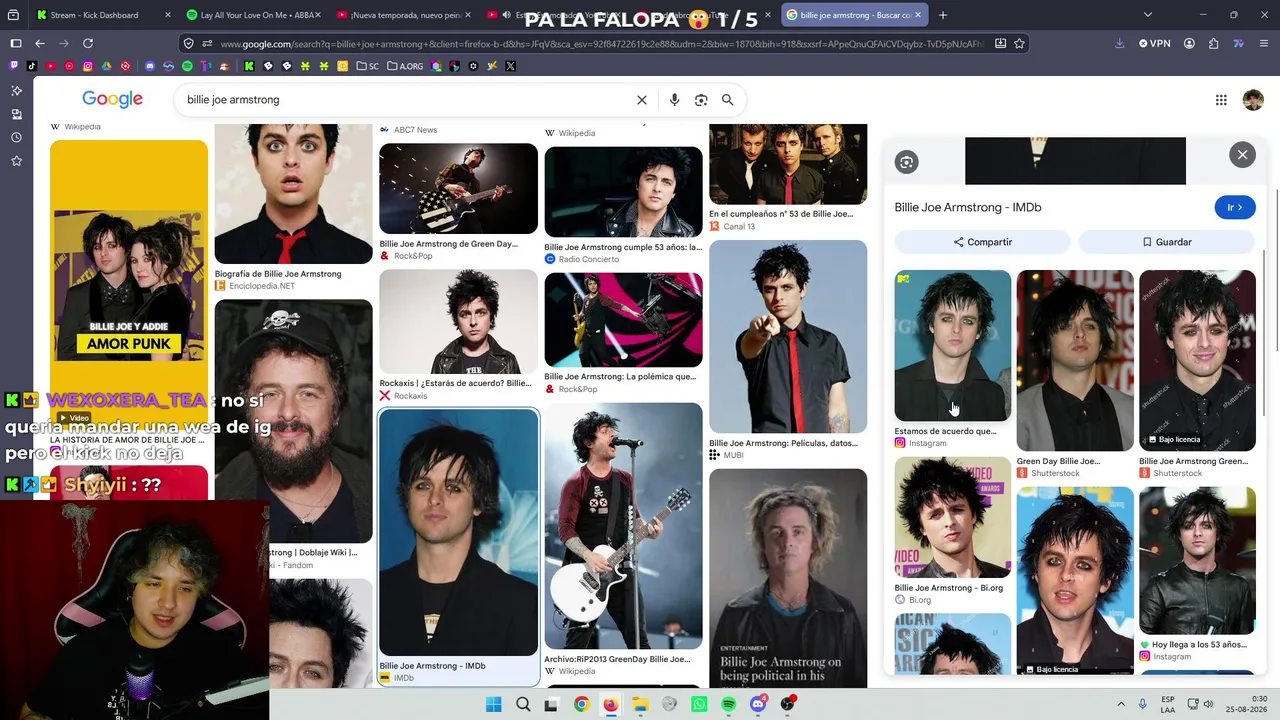
Task: Open the sidebar bookmarks star icon
Action: (x=16, y=161)
